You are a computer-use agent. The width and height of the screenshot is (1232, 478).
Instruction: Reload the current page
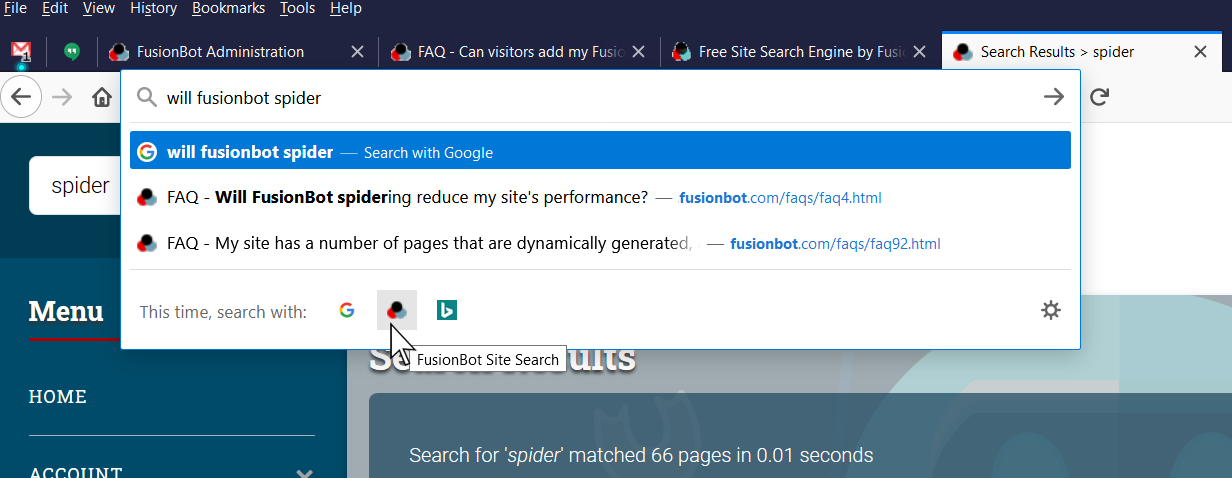point(1100,97)
